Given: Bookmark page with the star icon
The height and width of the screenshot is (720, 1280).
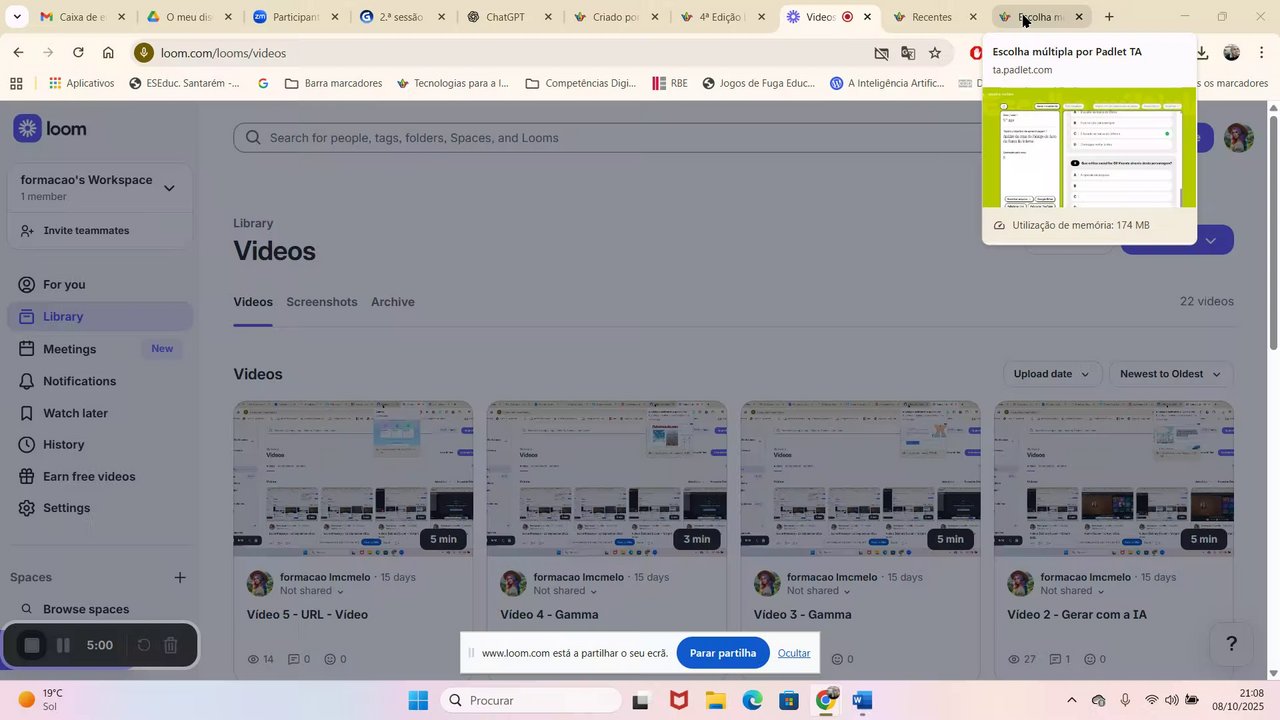Looking at the screenshot, I should pos(935,53).
